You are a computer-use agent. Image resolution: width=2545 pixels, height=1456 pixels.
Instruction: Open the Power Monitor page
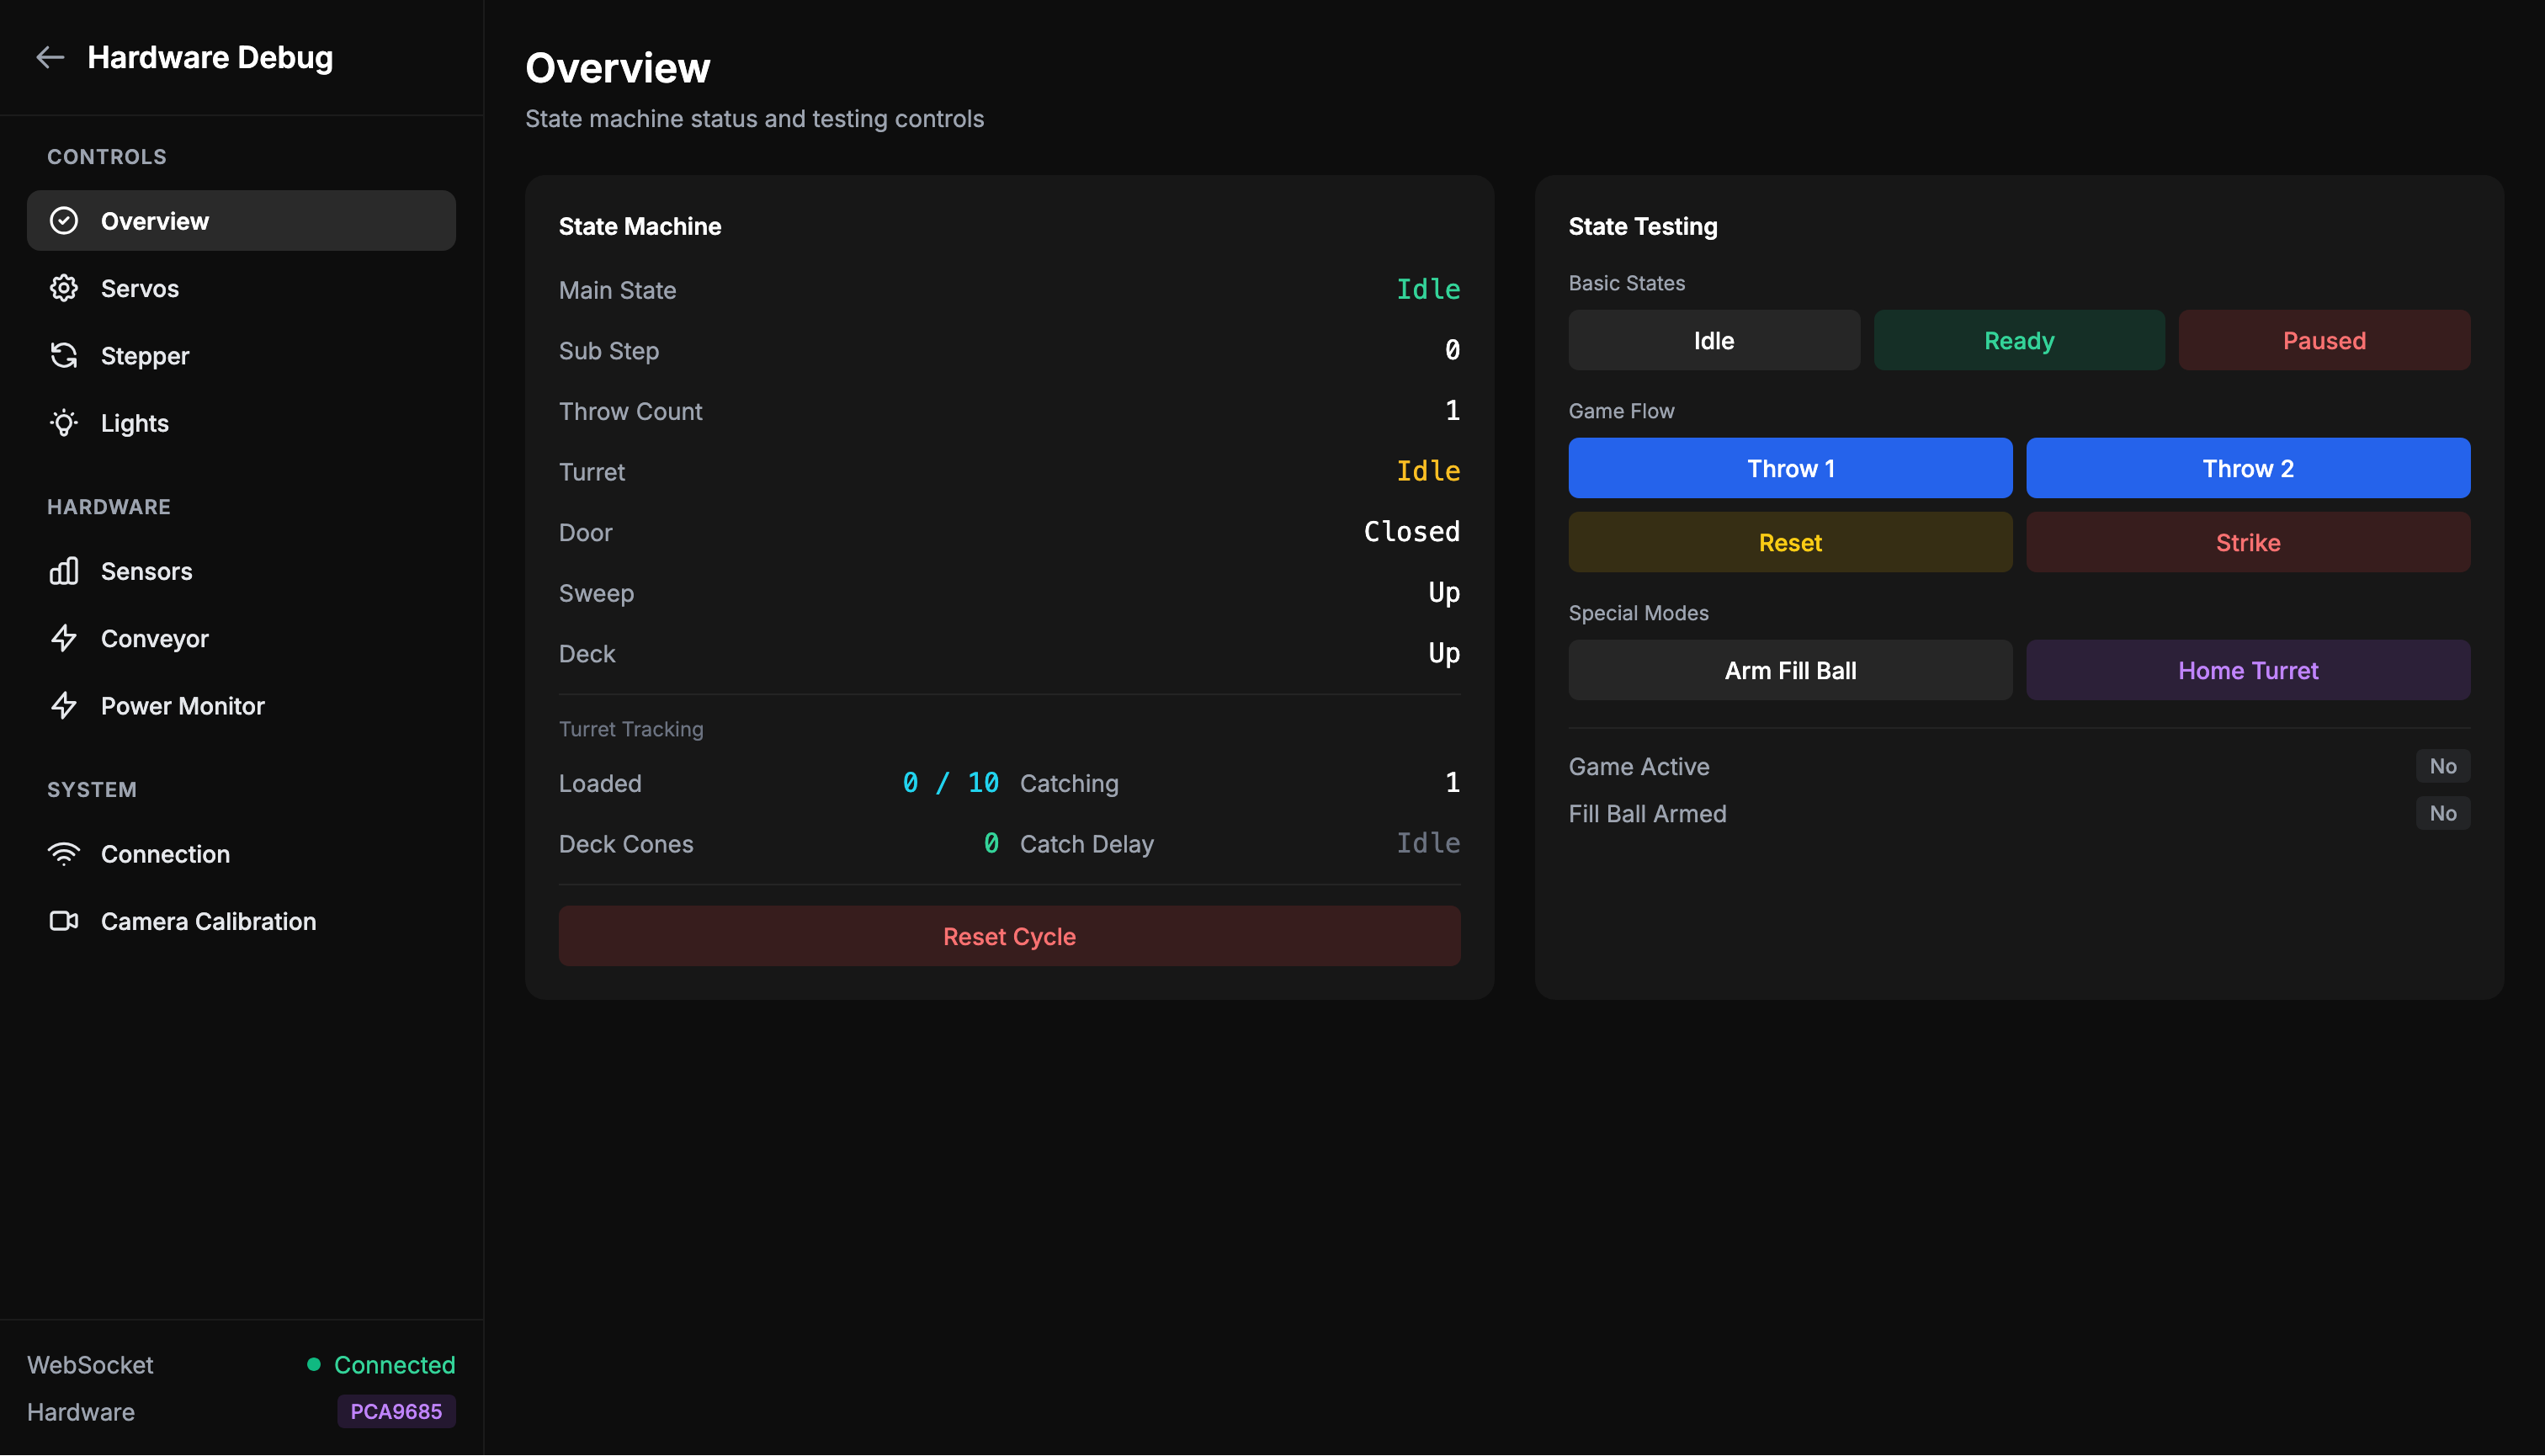(x=182, y=706)
